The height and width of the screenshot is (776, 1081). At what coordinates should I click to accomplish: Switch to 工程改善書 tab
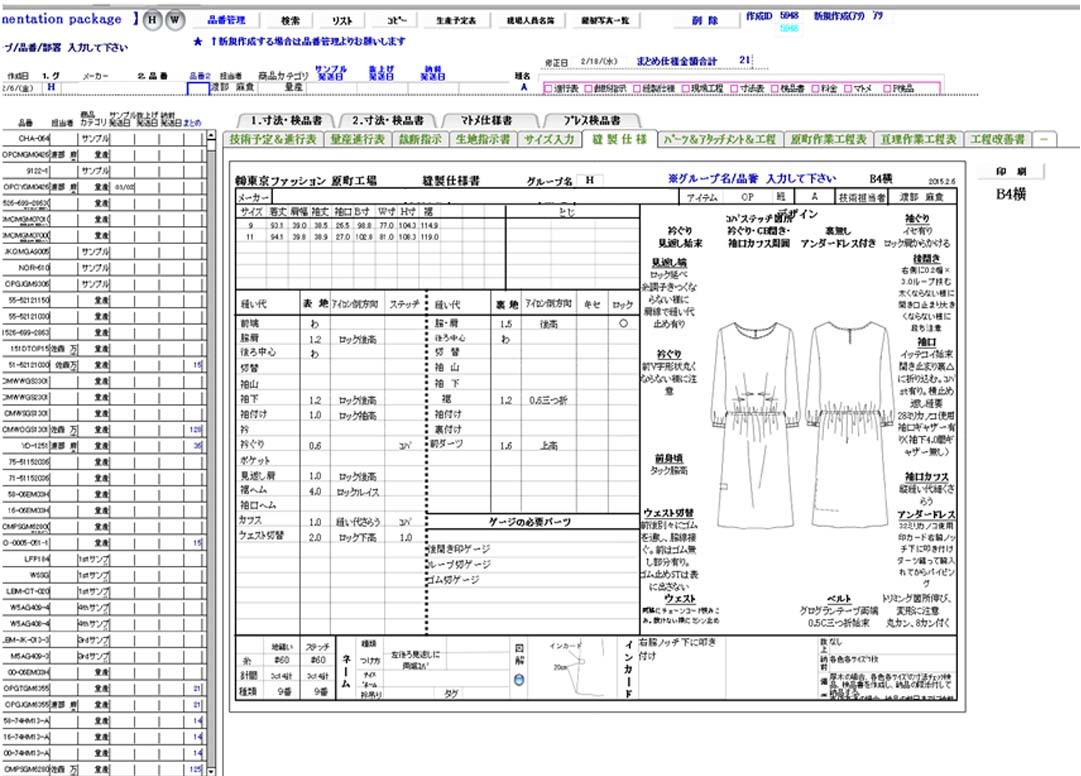pyautogui.click(x=998, y=139)
